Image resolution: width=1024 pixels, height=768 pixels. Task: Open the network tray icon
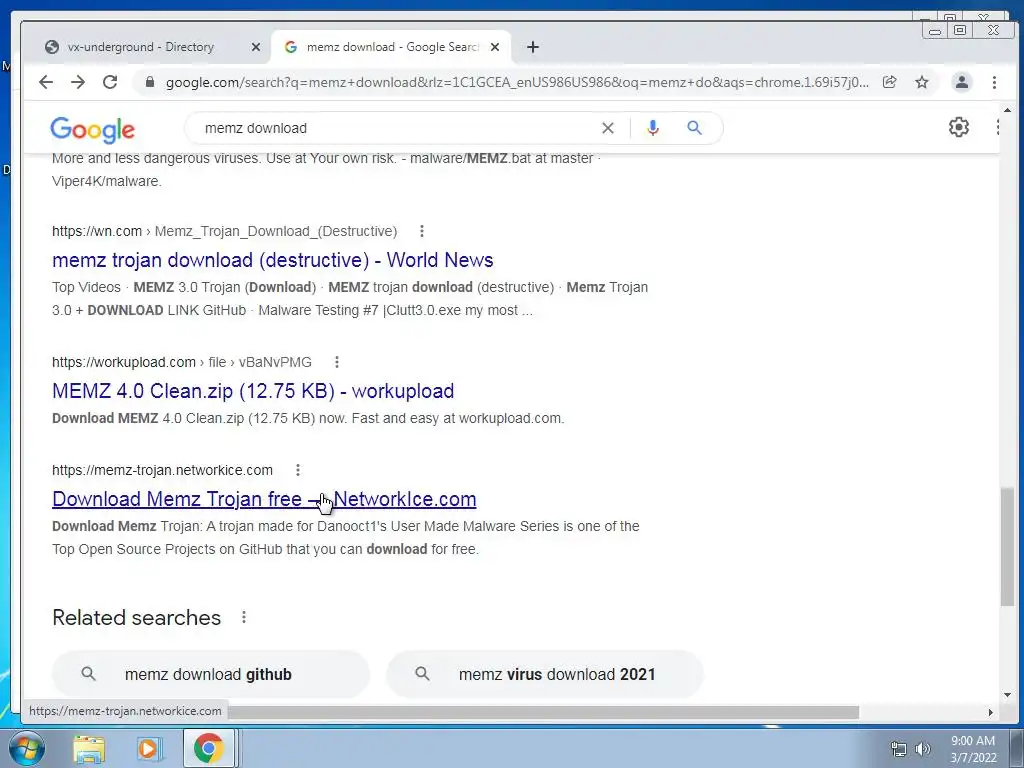[899, 749]
